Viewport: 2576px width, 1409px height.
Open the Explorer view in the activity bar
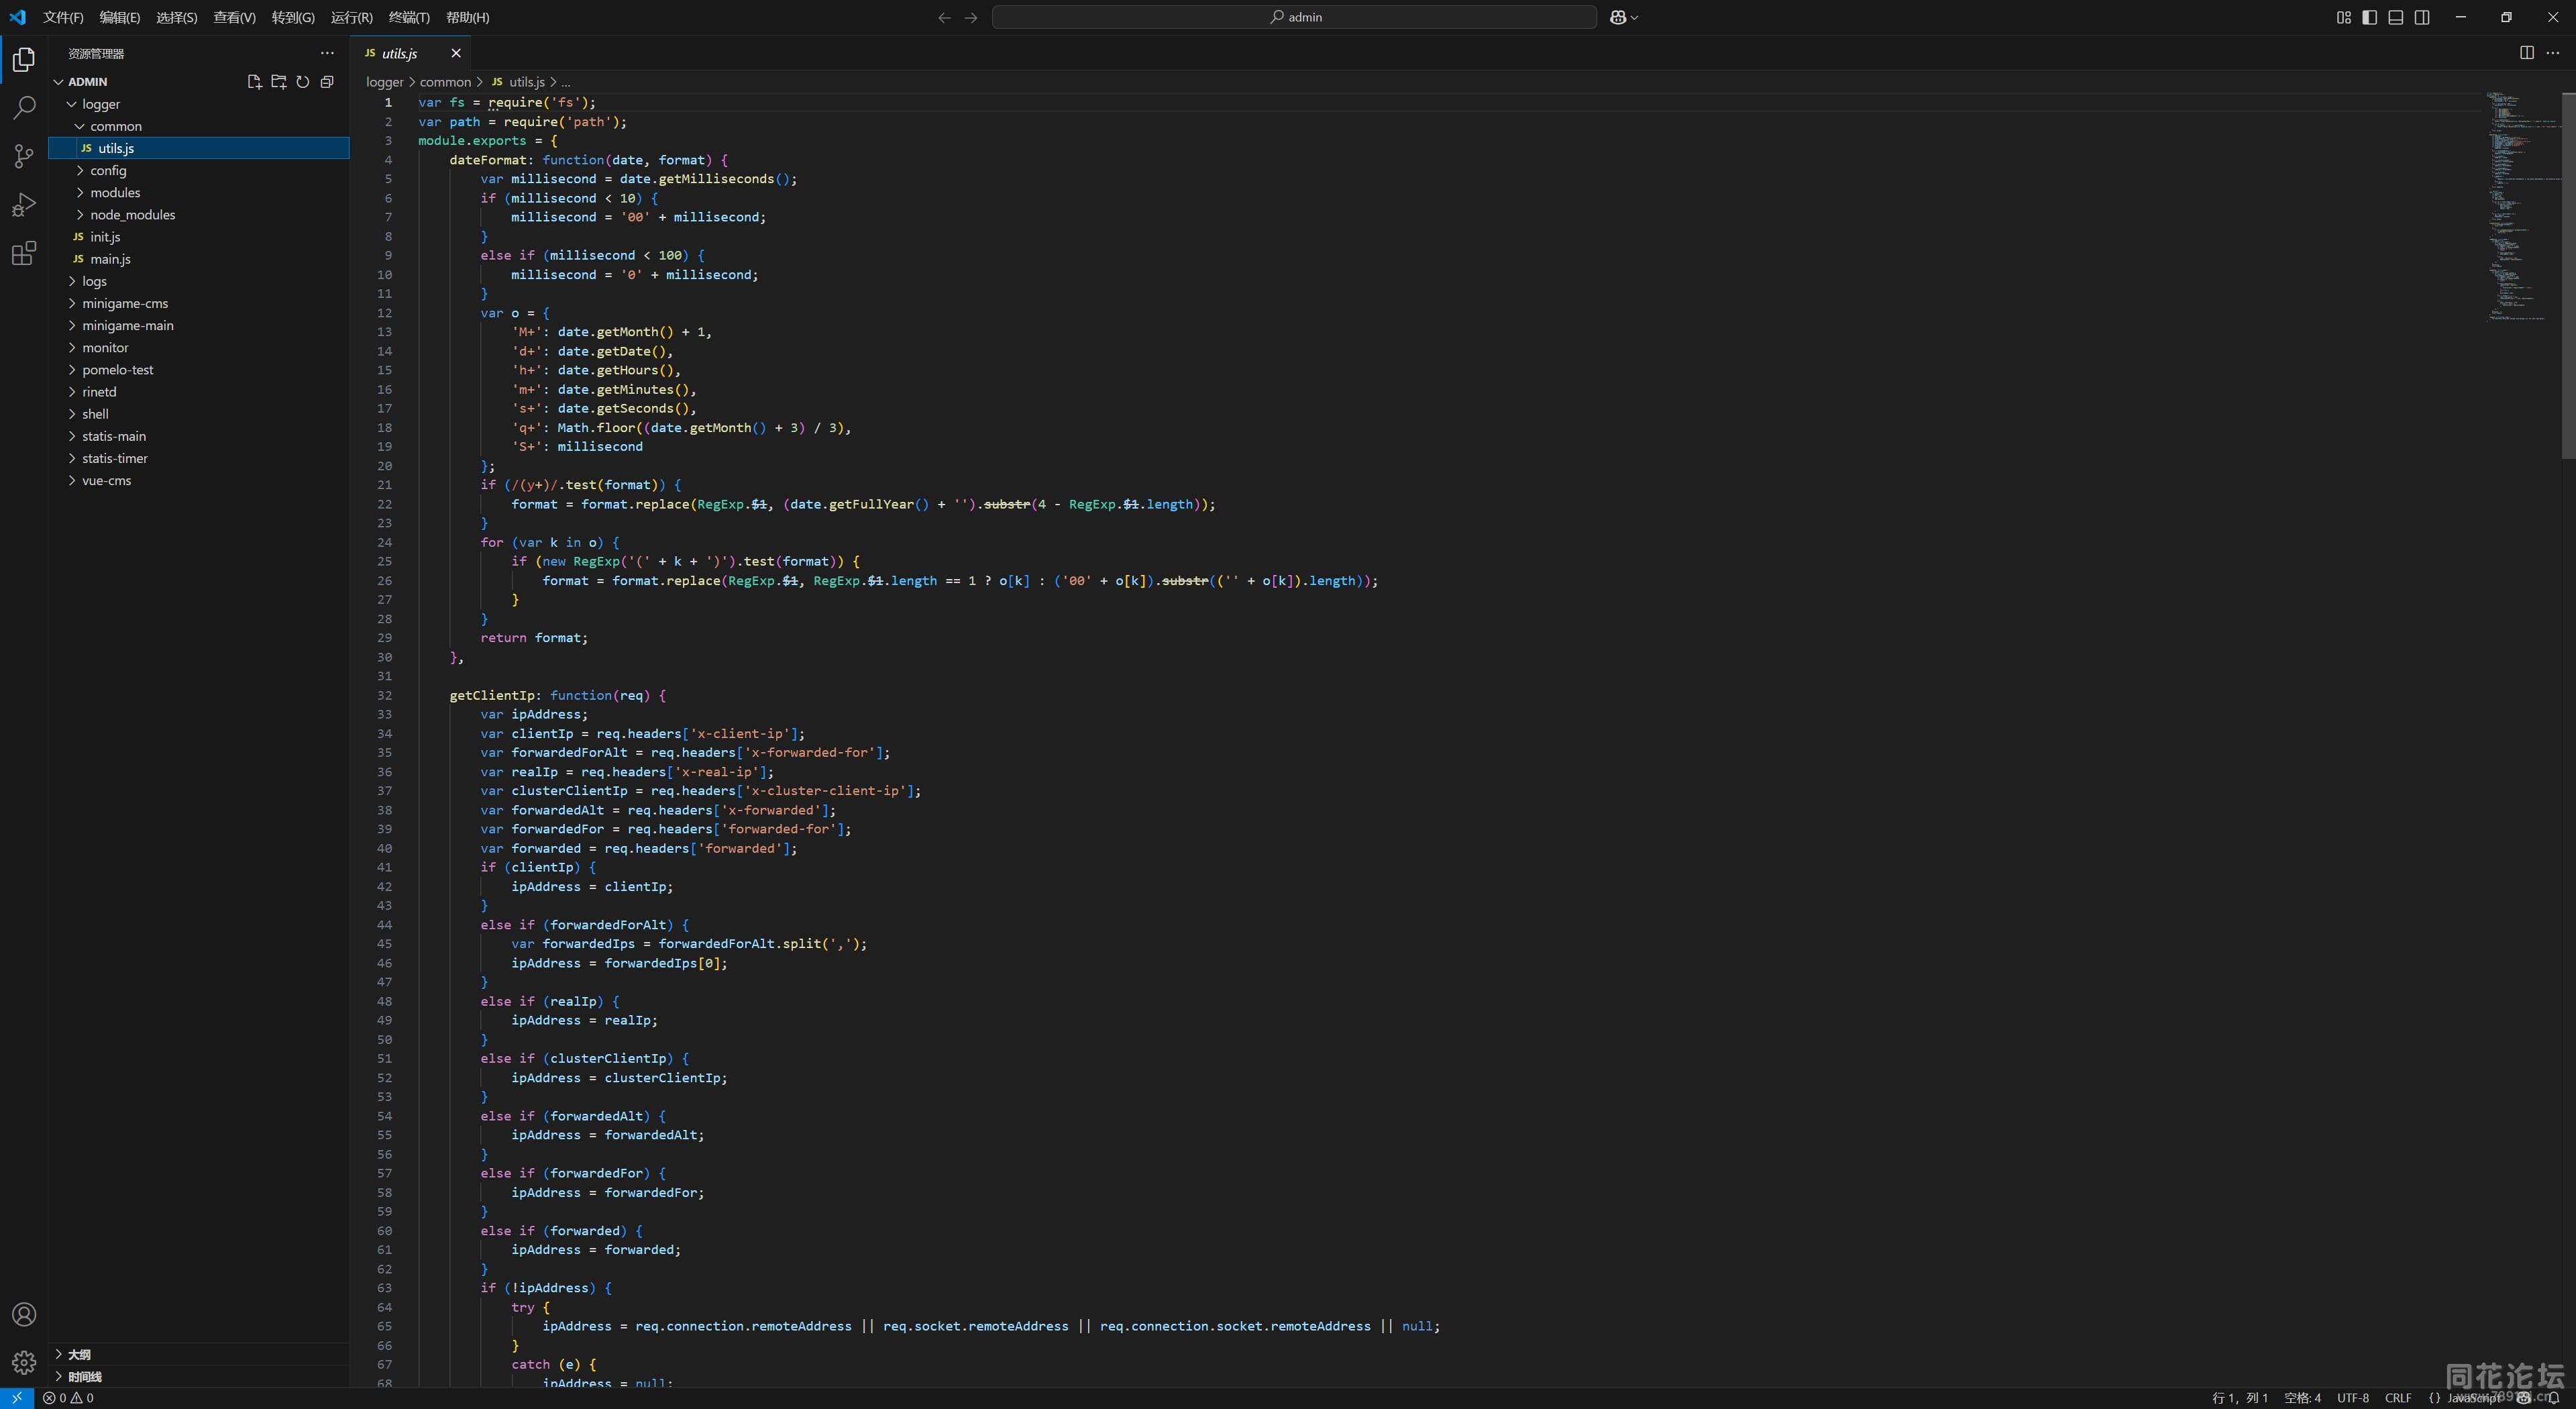point(24,60)
